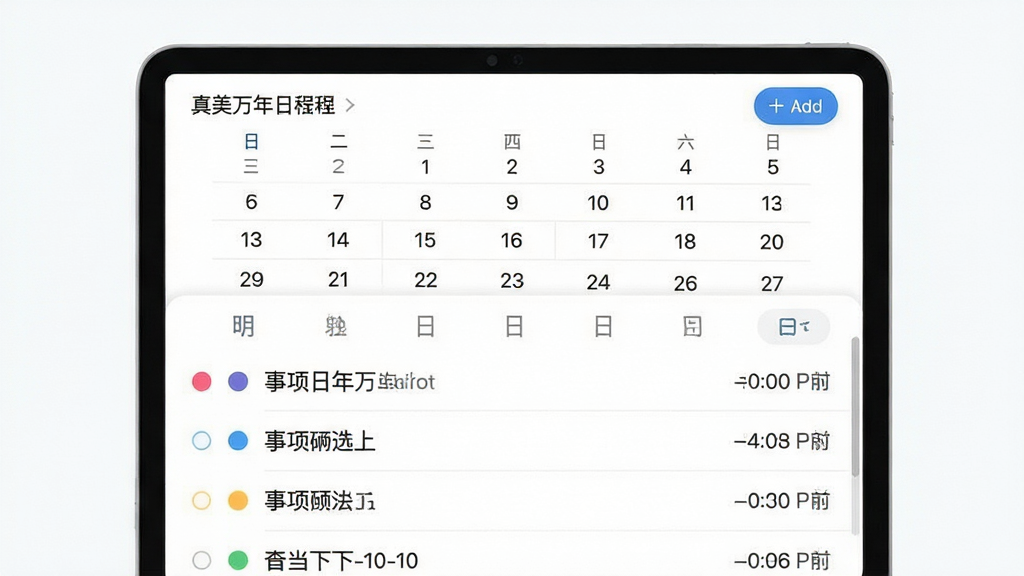
Task: Open the 真美万年日程程 calendar title
Action: pyautogui.click(x=263, y=105)
